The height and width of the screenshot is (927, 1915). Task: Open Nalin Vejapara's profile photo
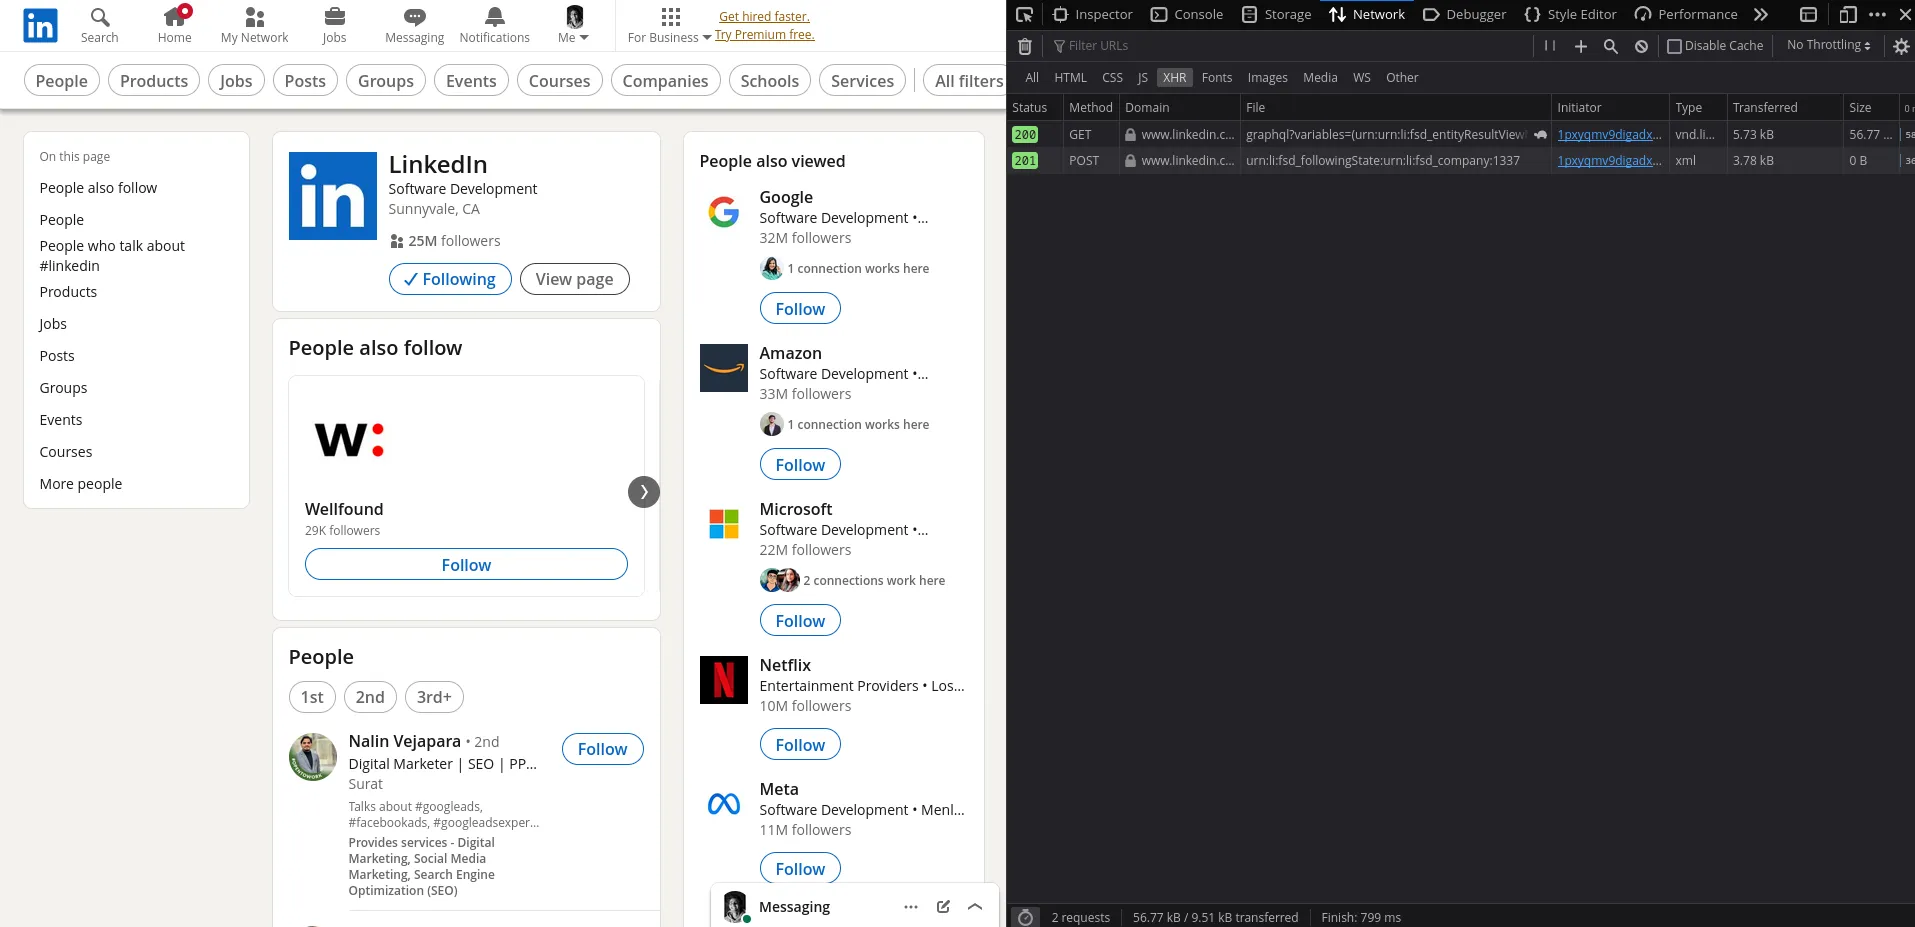pyautogui.click(x=313, y=757)
